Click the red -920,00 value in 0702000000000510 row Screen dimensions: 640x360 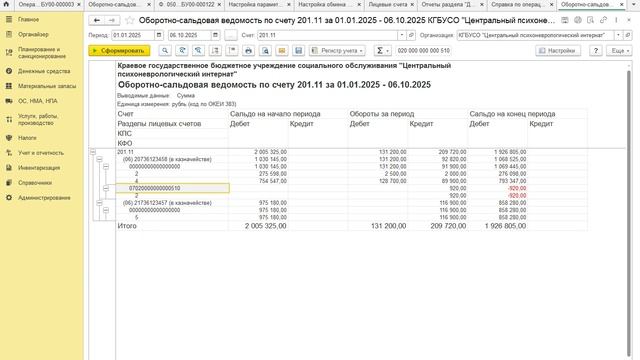pyautogui.click(x=516, y=188)
